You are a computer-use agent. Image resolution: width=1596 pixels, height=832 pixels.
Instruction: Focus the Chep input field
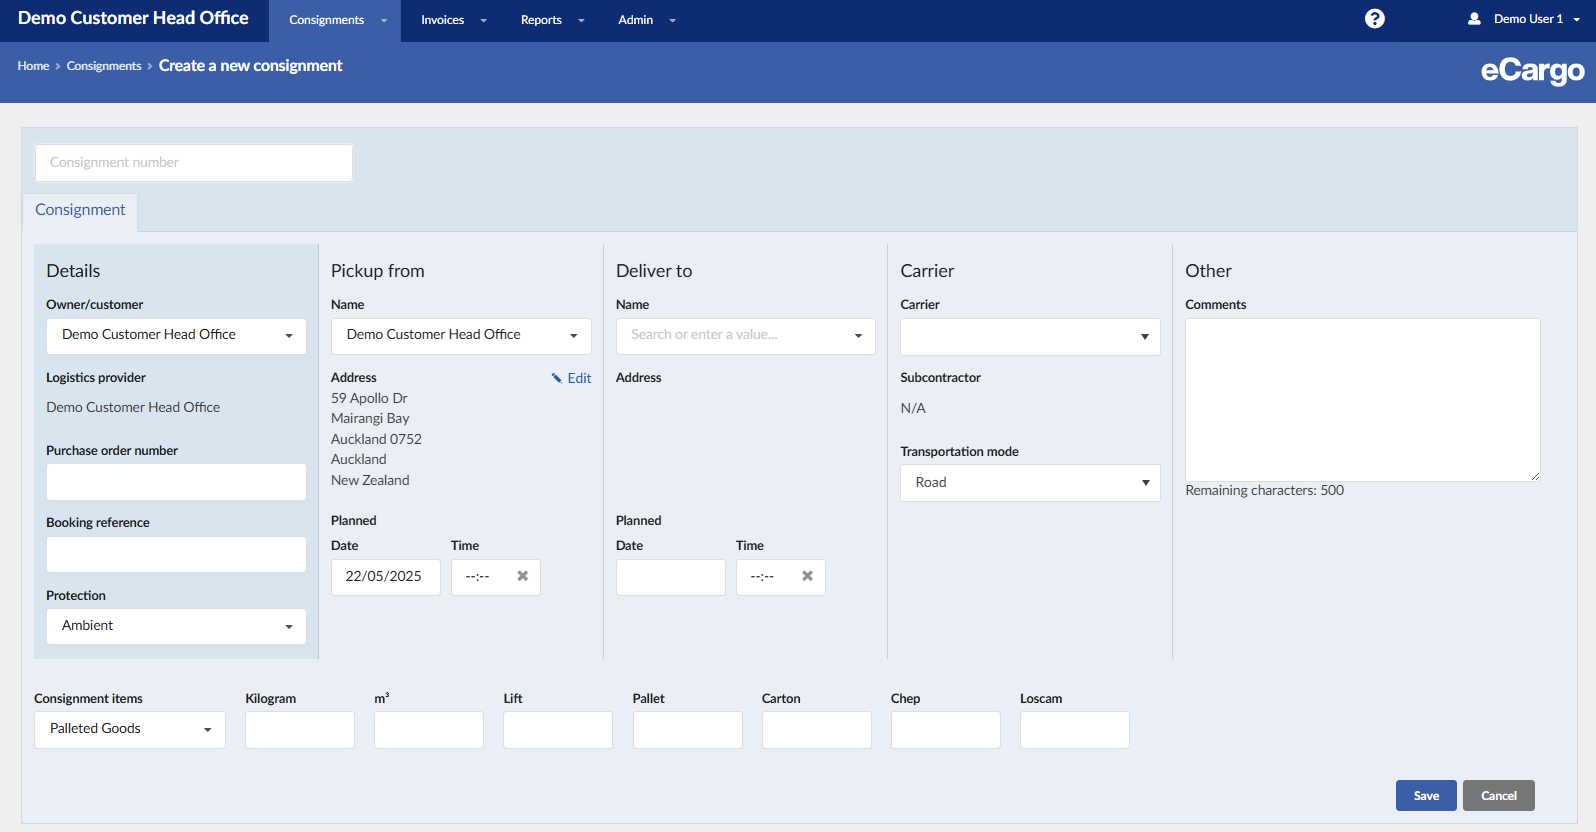click(946, 730)
